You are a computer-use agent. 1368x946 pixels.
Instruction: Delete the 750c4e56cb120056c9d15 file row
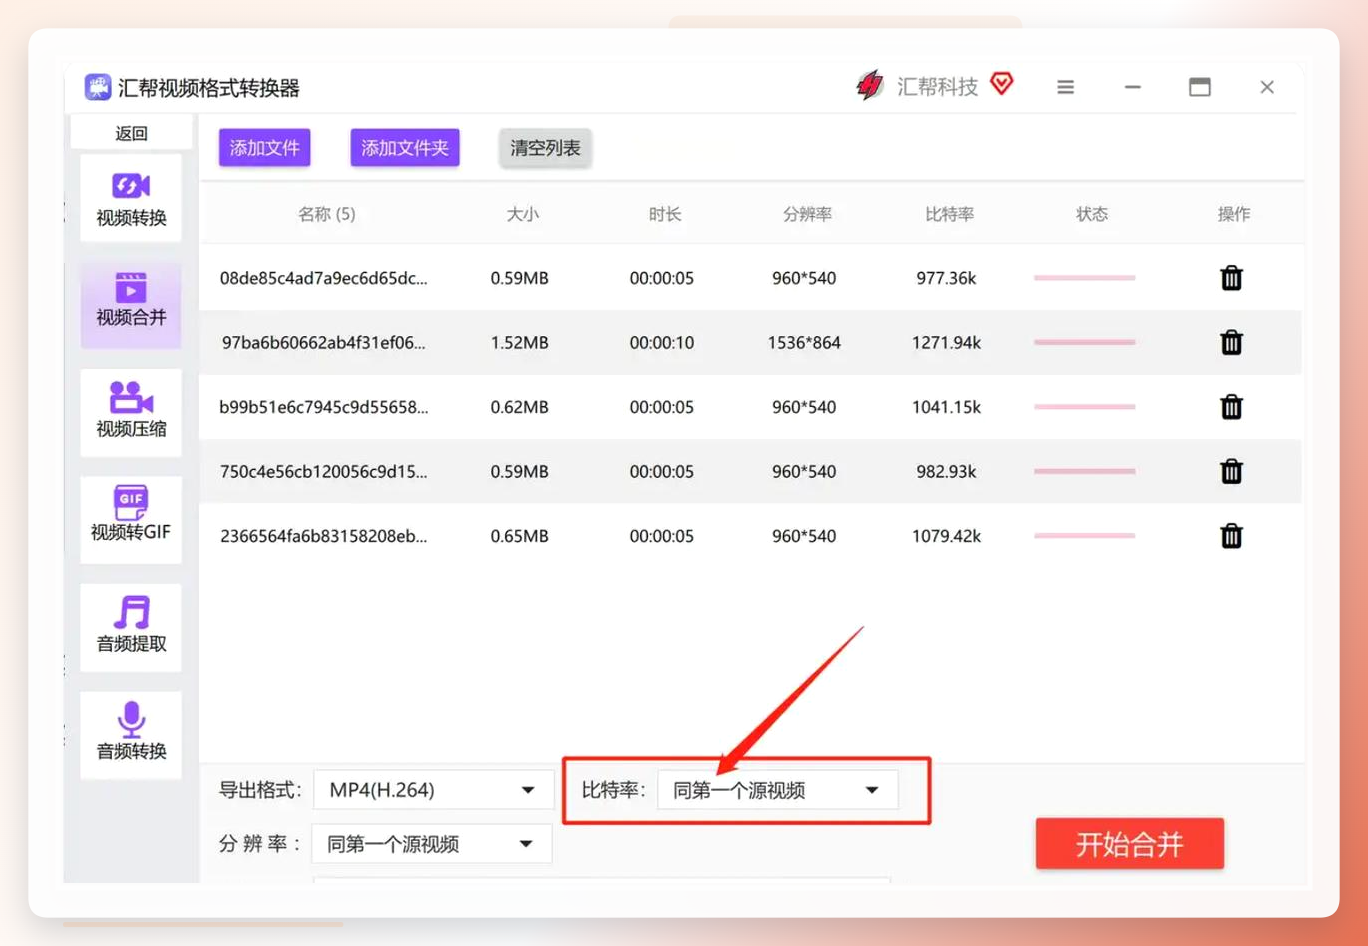pyautogui.click(x=1231, y=471)
